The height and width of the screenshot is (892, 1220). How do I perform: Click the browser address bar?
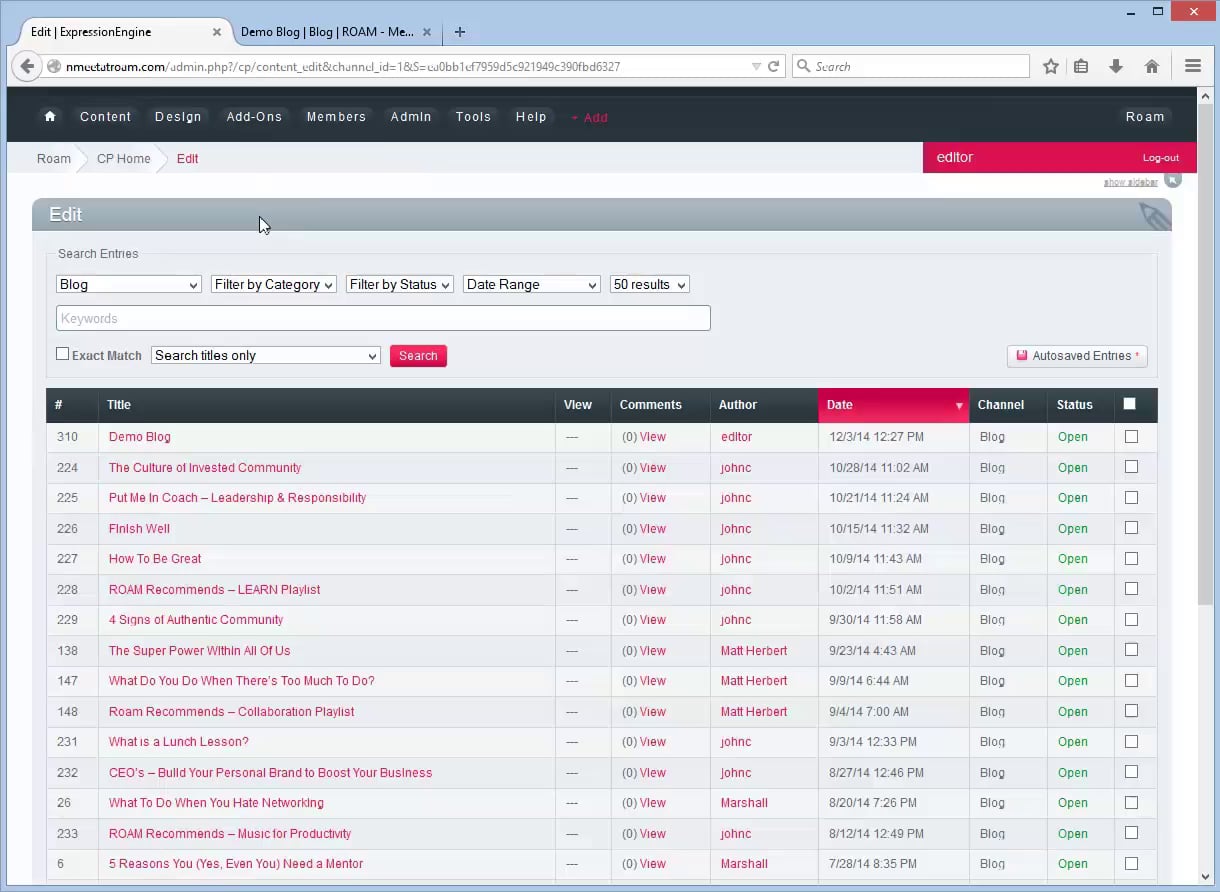(400, 67)
